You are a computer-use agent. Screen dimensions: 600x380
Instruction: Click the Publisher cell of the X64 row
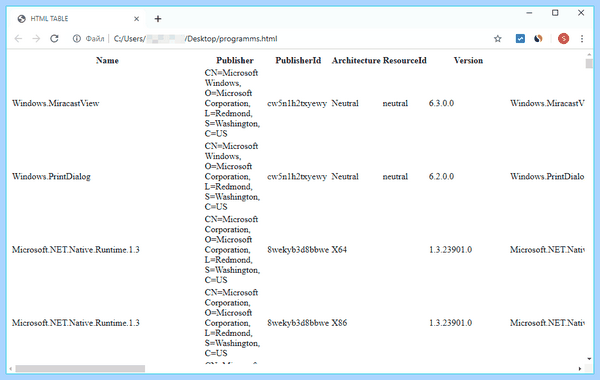[232, 250]
